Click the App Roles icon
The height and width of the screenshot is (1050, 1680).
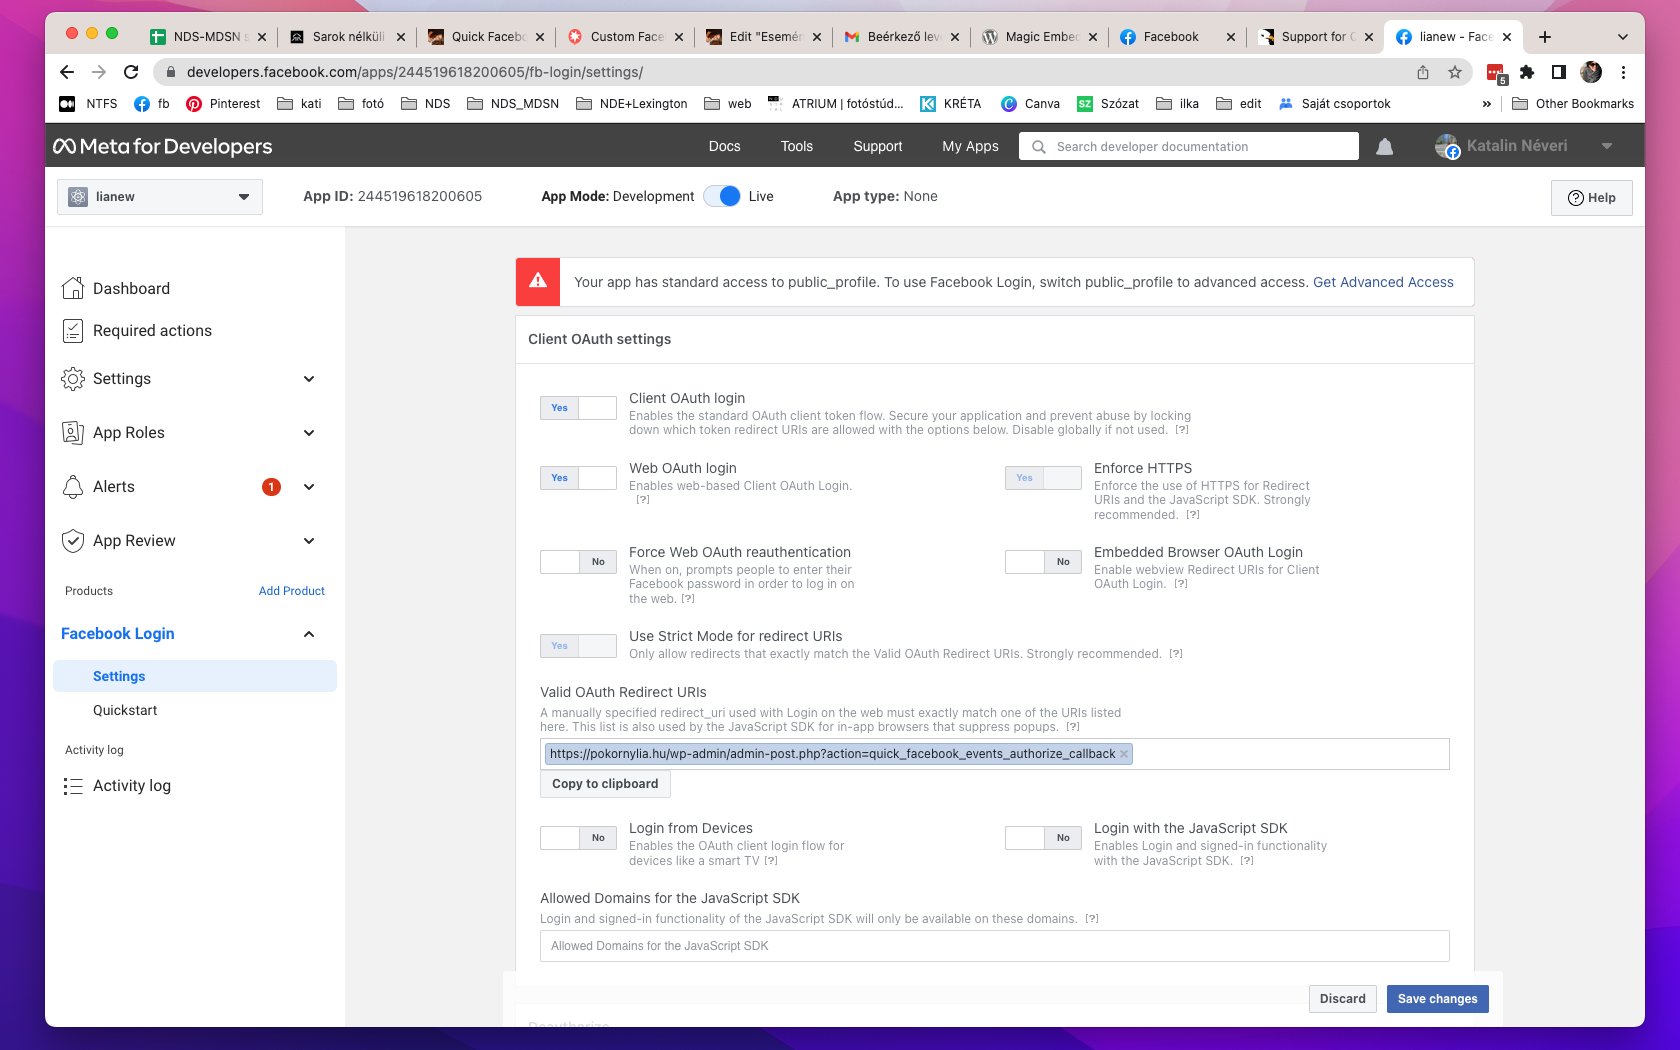tap(73, 433)
